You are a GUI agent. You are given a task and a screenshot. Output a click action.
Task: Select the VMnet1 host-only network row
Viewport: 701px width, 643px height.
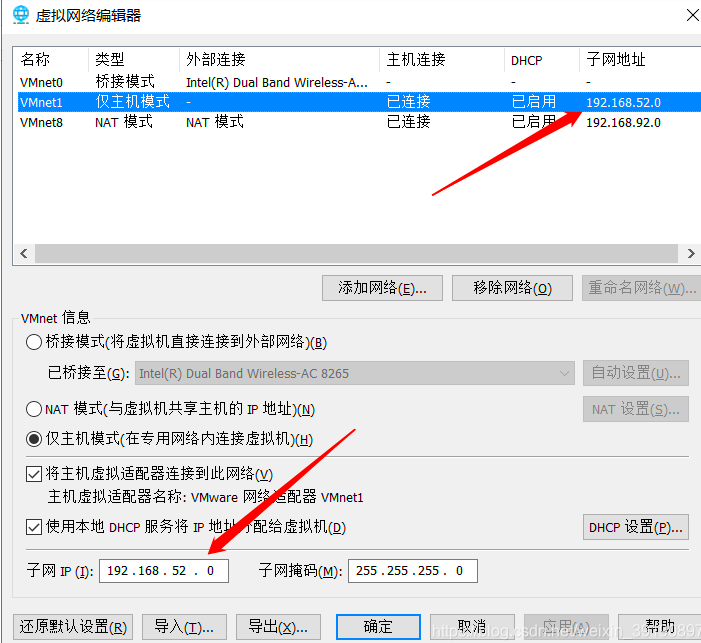tap(200, 102)
